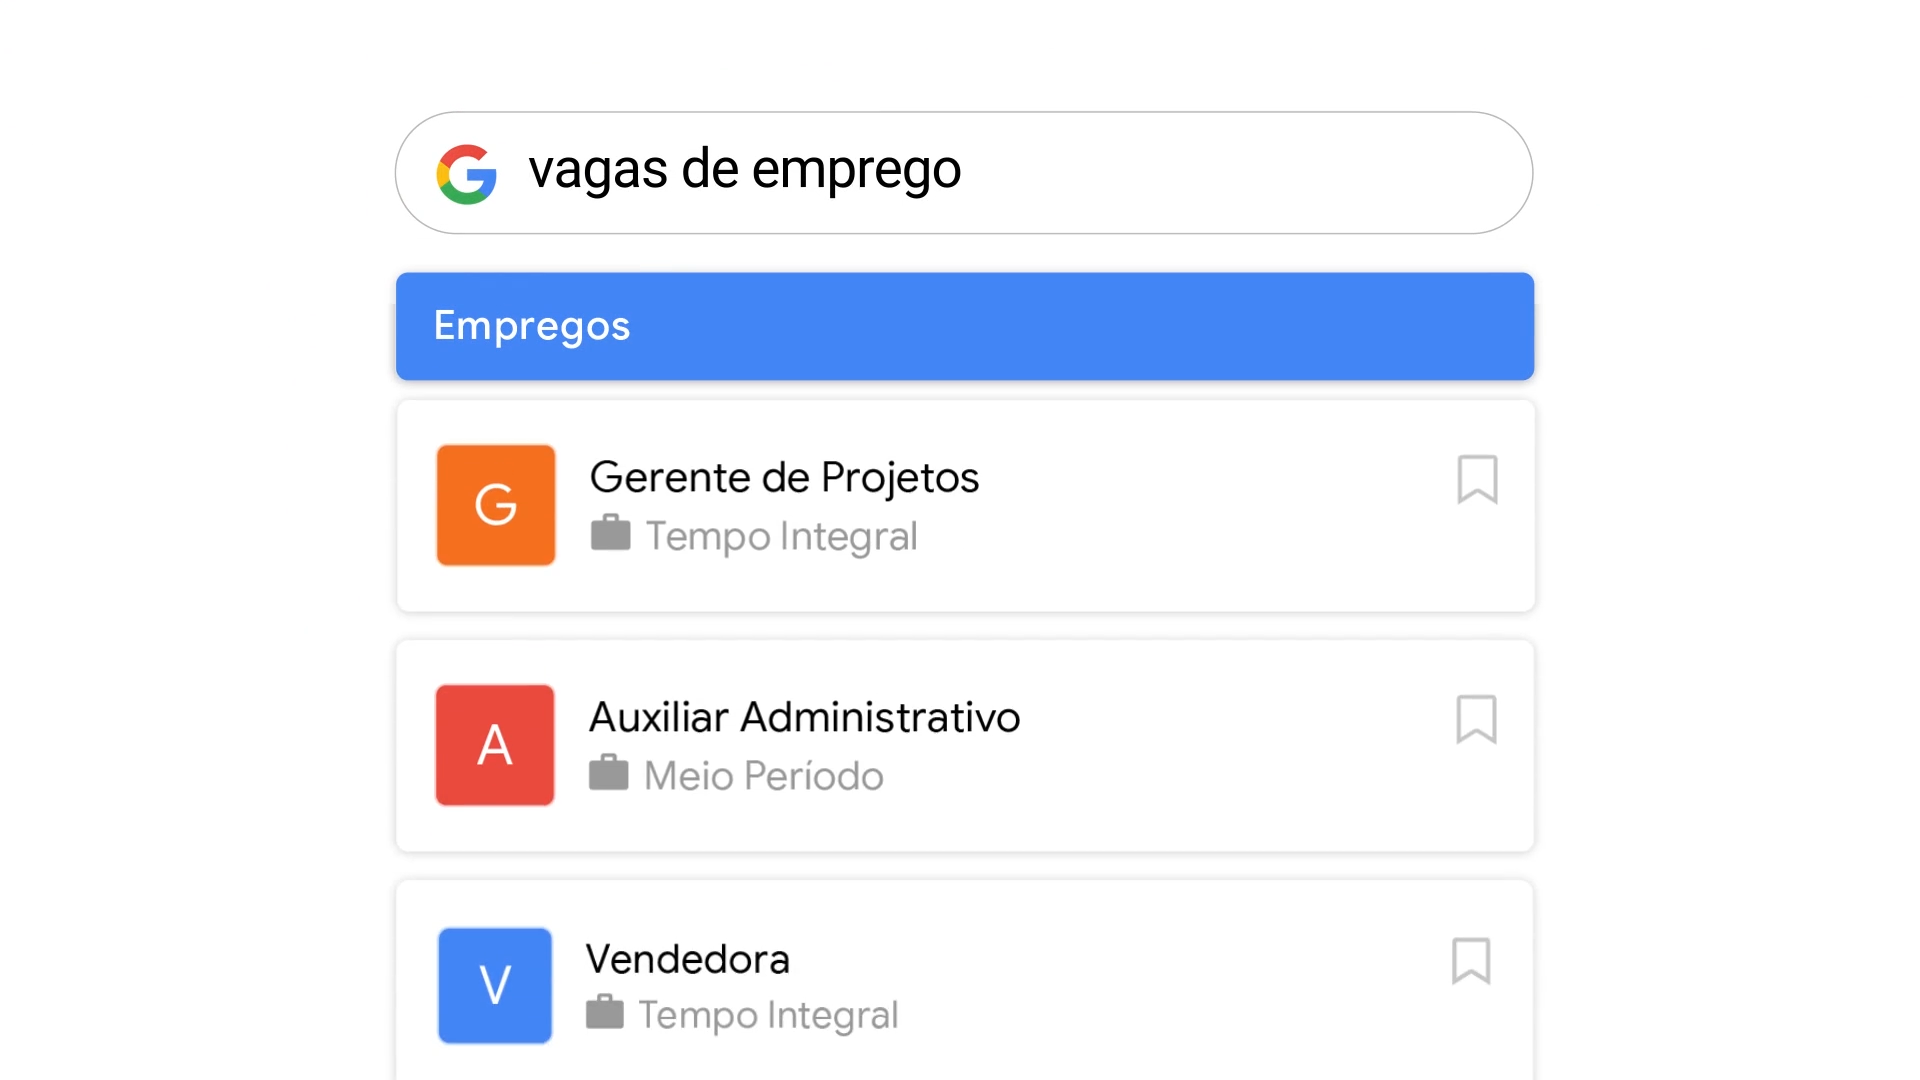The image size is (1920, 1080).
Task: Bookmark the Vendedora job listing
Action: coord(1471,961)
